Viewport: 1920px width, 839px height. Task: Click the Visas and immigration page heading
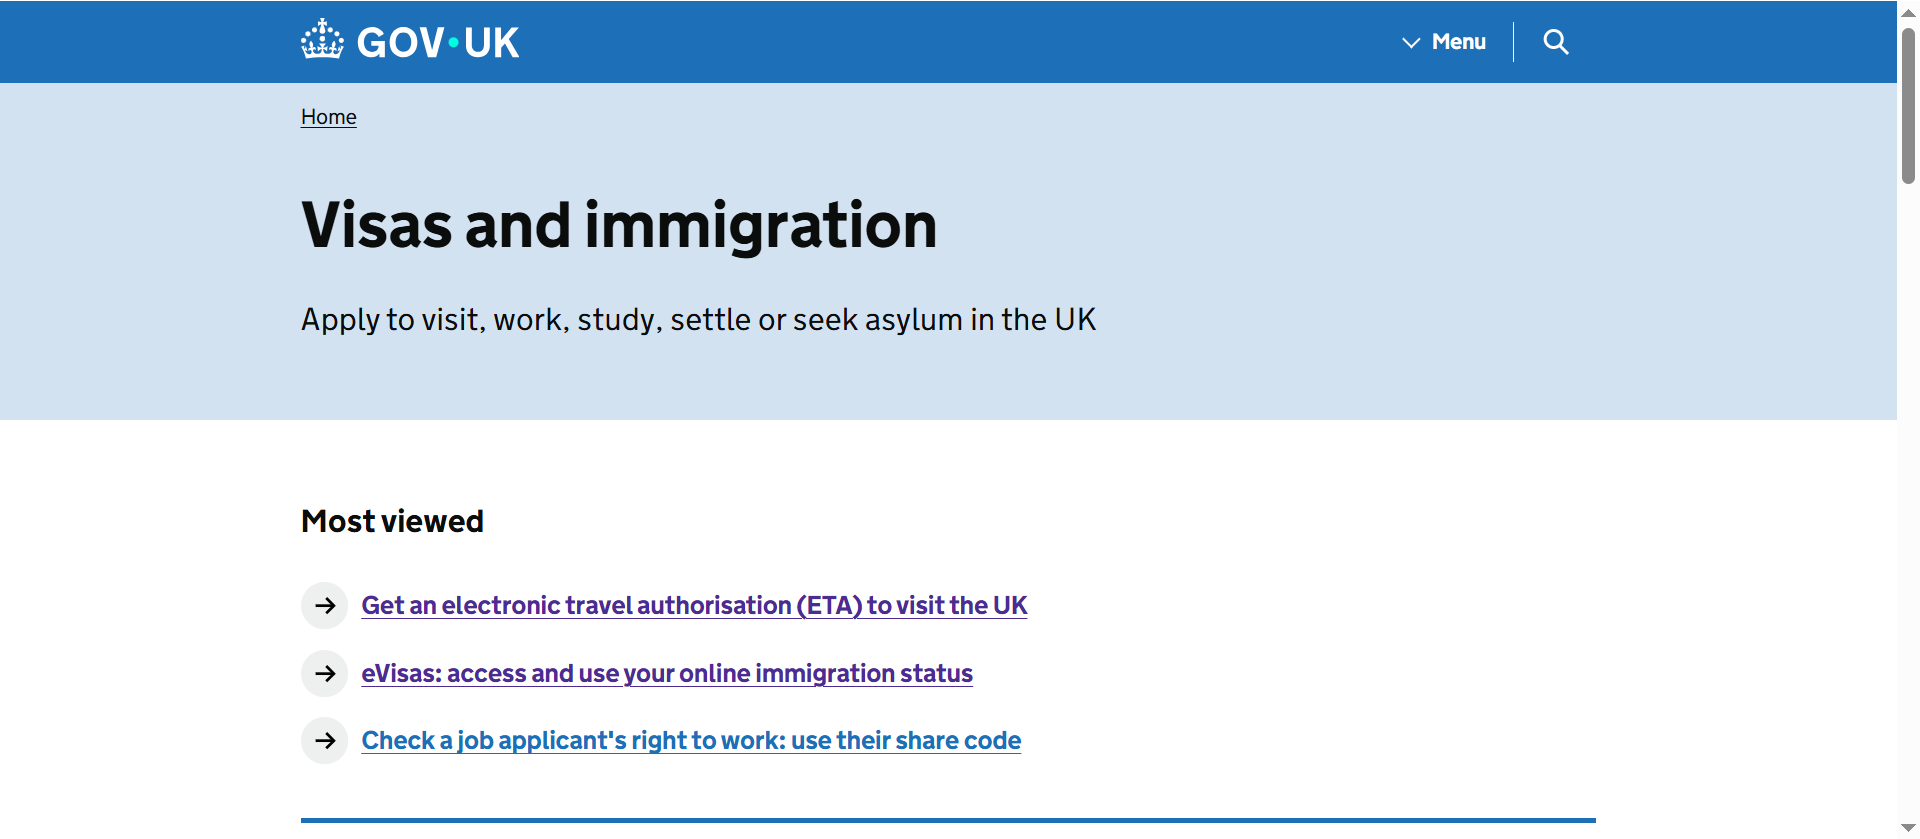(x=619, y=225)
